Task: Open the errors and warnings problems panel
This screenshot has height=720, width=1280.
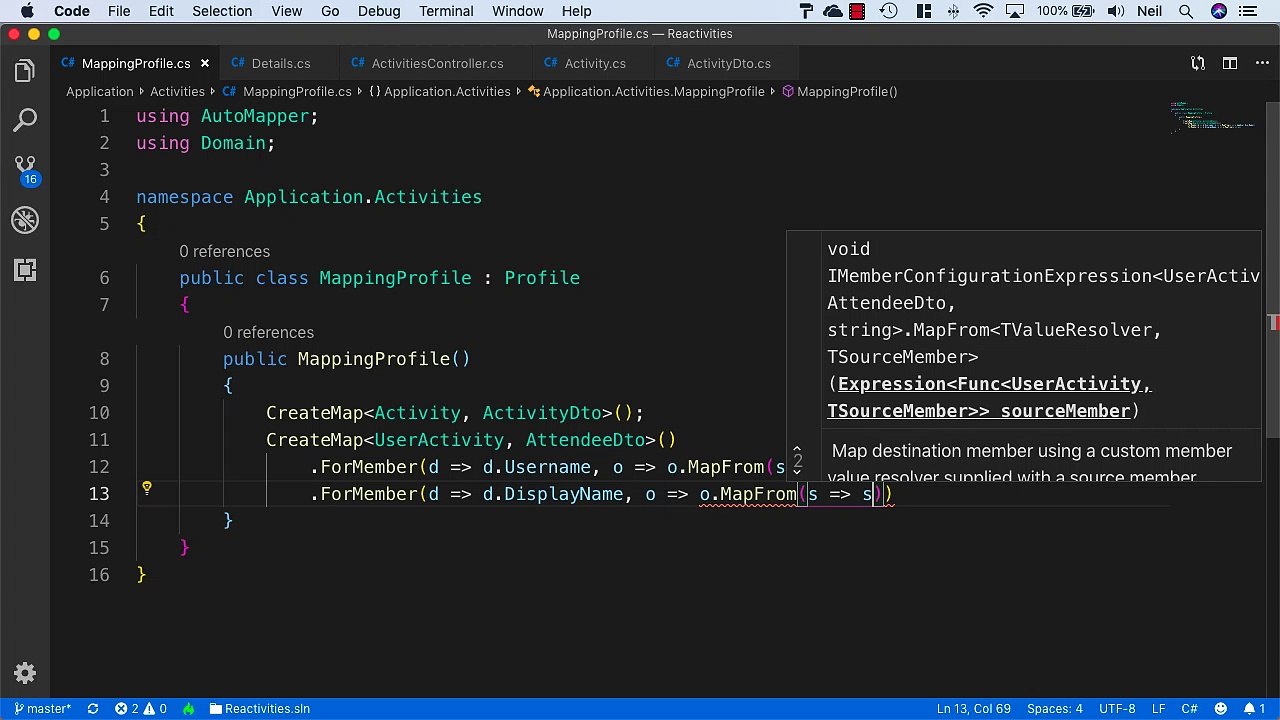Action: click(x=141, y=709)
